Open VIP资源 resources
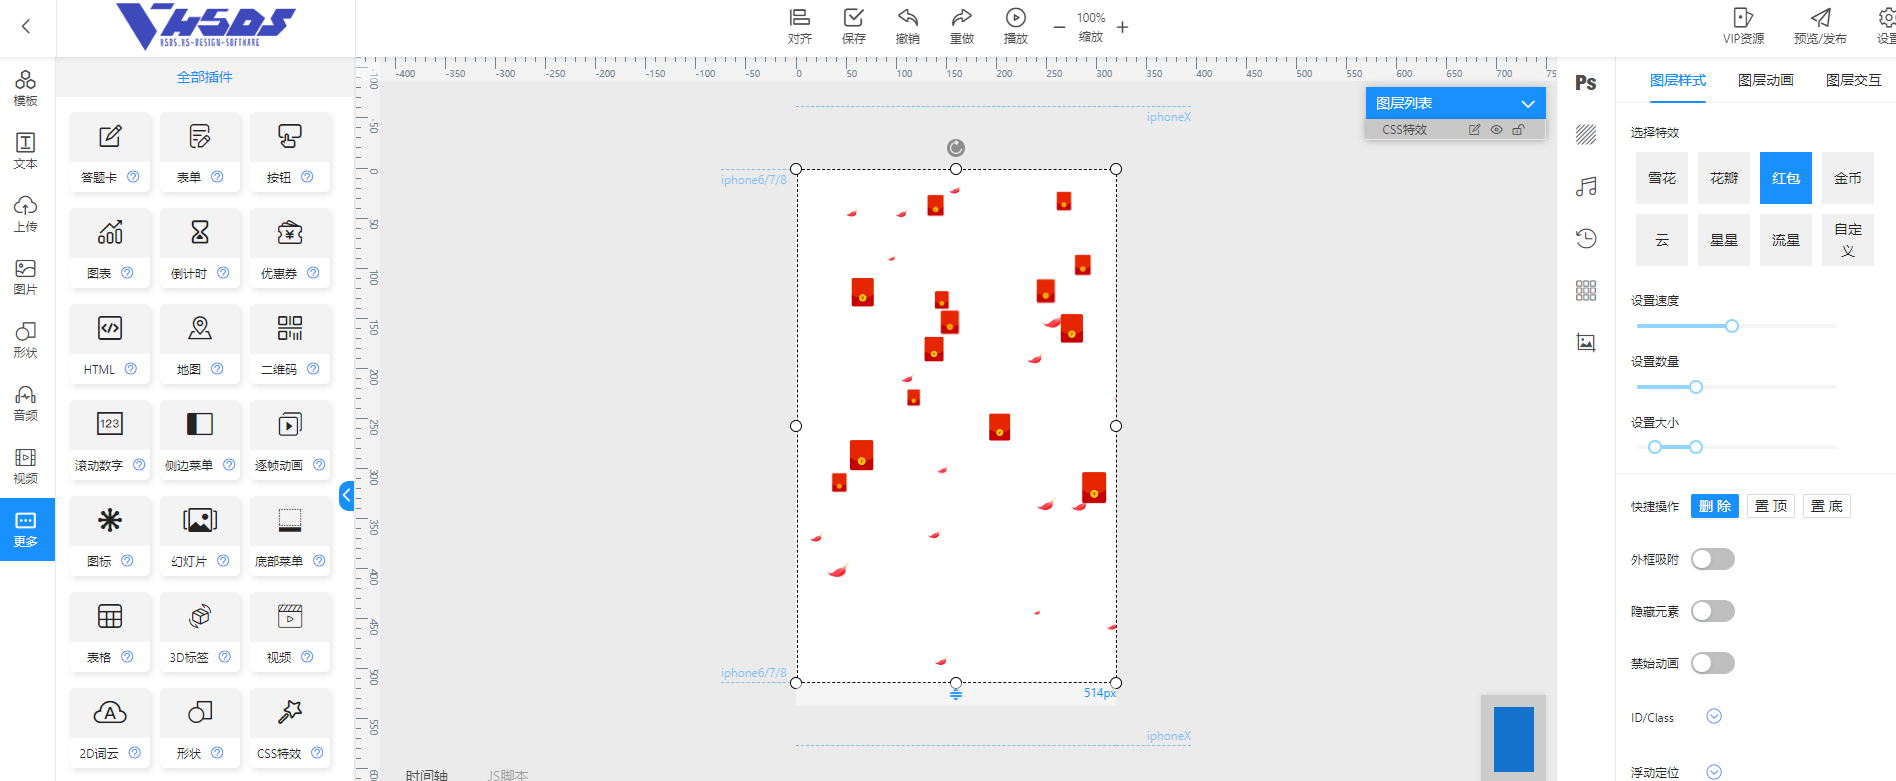This screenshot has width=1896, height=781. pos(1743,27)
